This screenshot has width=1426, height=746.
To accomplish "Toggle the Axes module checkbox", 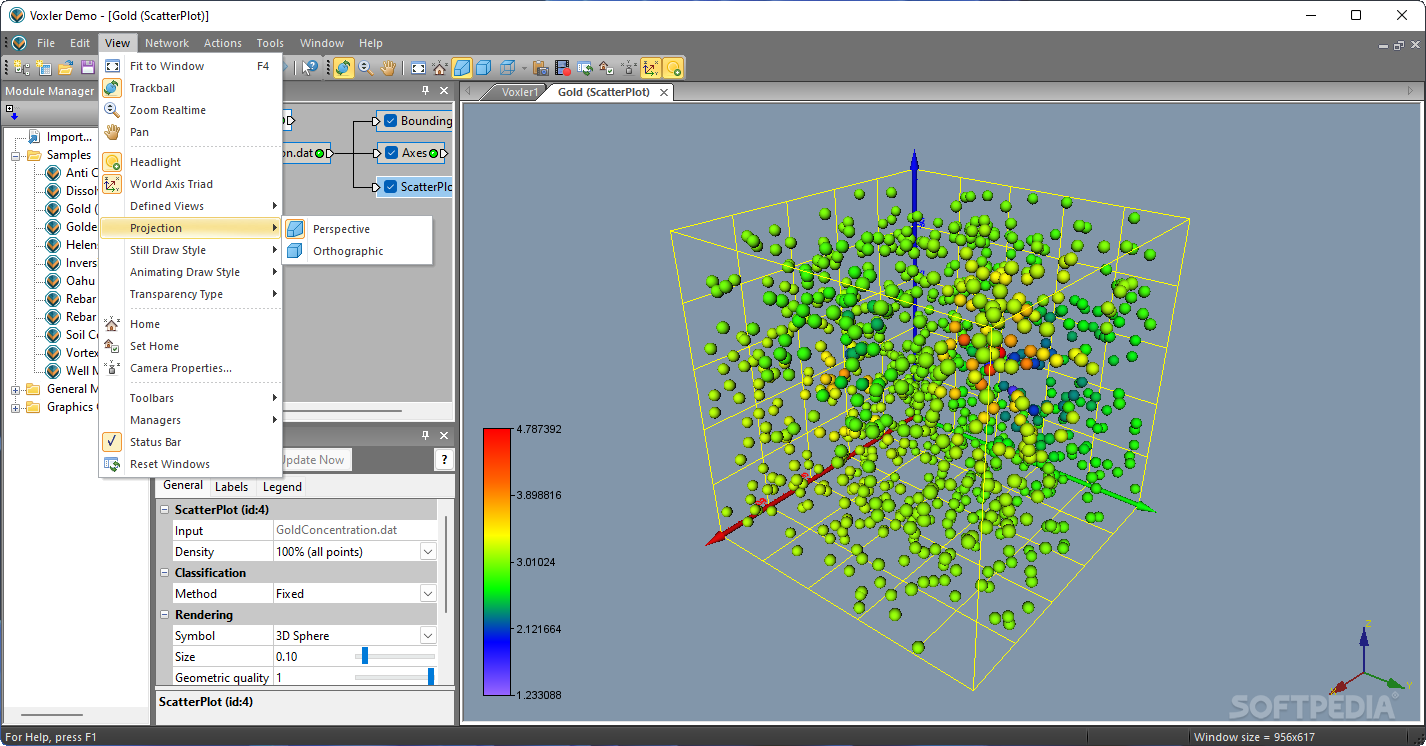I will pyautogui.click(x=390, y=153).
